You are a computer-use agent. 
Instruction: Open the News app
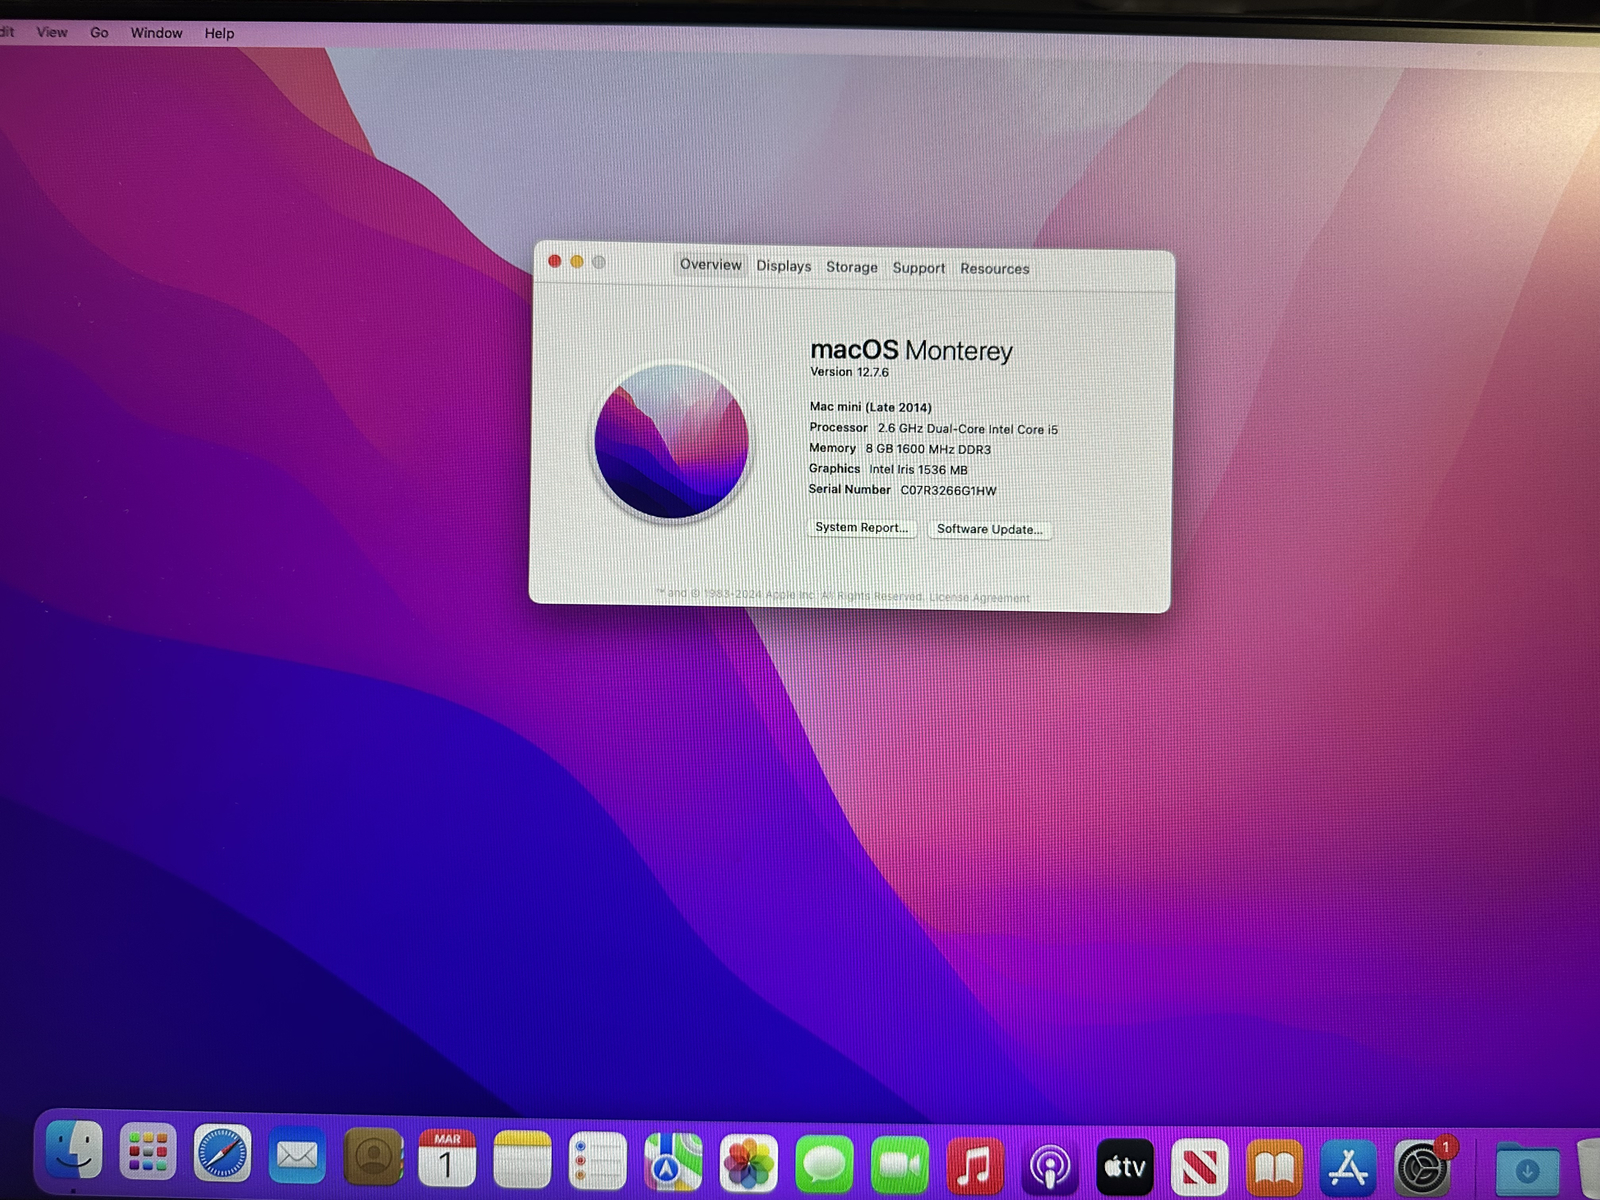click(x=1200, y=1167)
